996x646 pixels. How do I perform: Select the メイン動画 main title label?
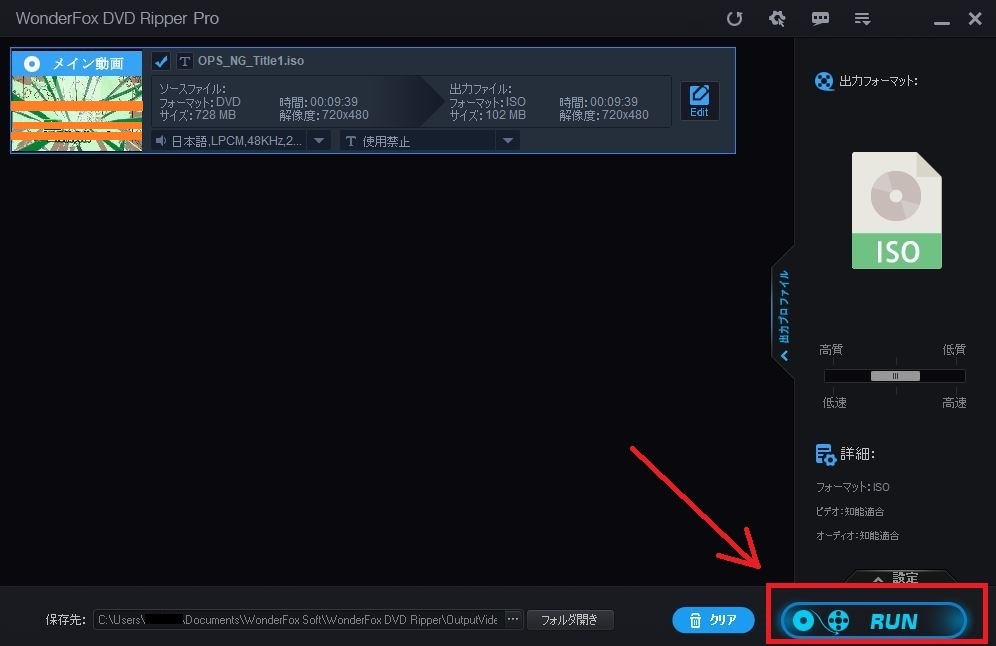click(77, 64)
